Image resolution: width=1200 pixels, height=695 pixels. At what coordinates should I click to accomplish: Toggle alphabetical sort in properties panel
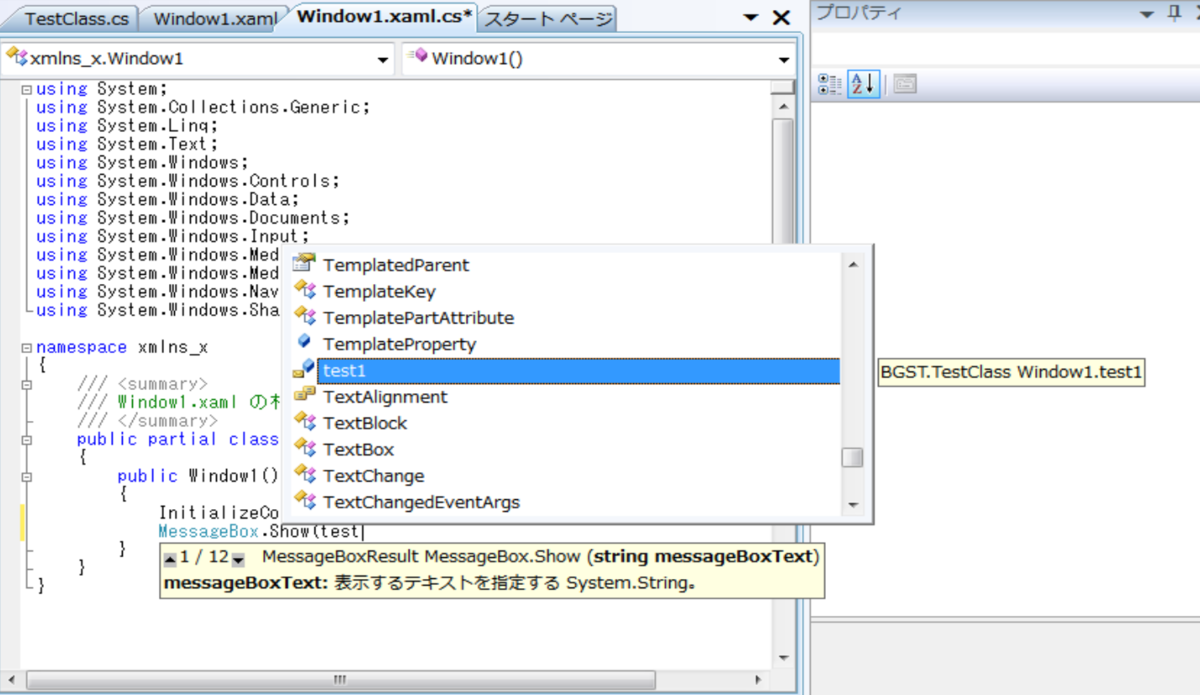coord(862,84)
